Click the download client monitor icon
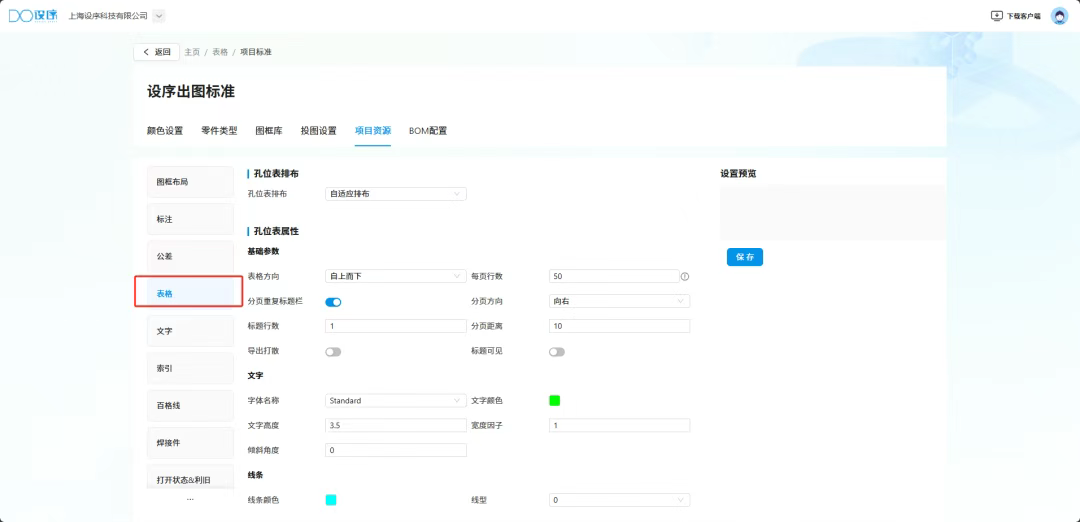The width and height of the screenshot is (1080, 522). pyautogui.click(x=997, y=16)
